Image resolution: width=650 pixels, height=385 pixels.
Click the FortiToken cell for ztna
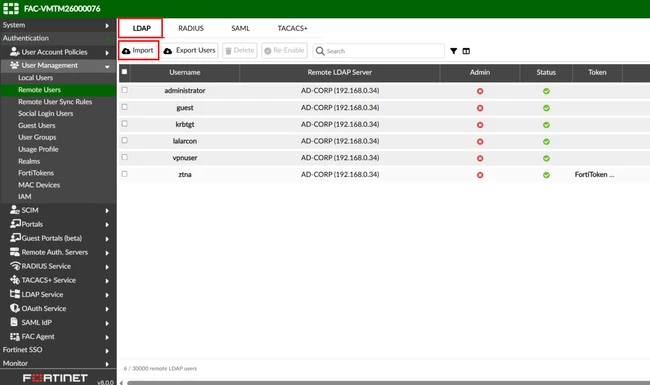594,174
